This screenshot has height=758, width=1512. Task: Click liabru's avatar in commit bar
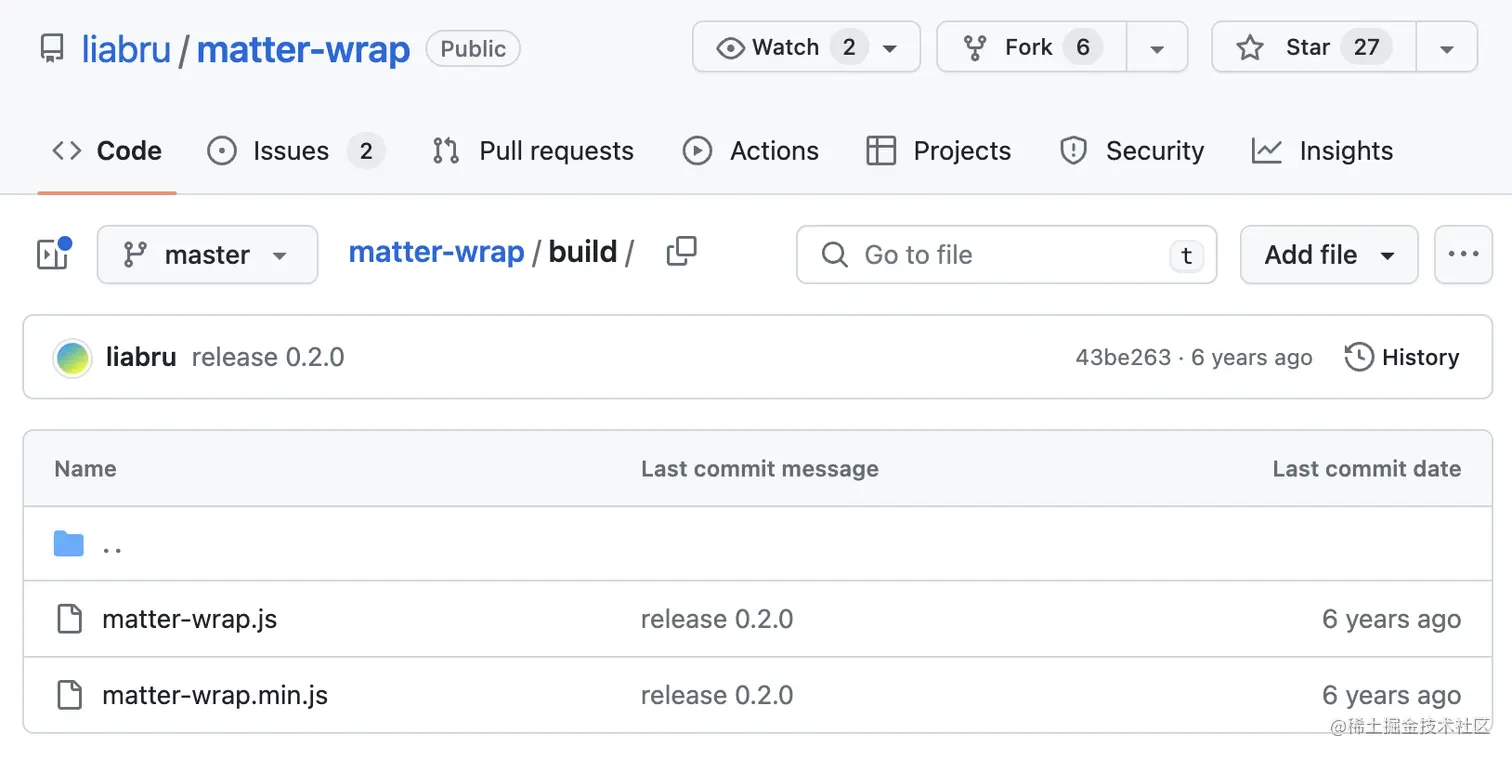point(72,358)
